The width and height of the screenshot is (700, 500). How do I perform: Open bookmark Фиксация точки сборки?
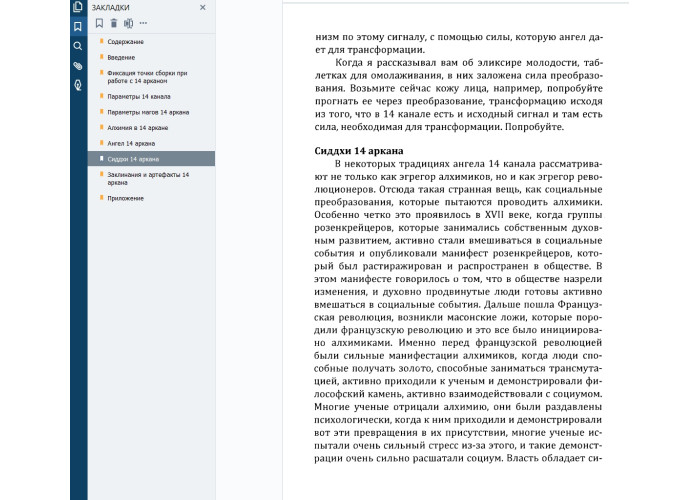(140, 77)
